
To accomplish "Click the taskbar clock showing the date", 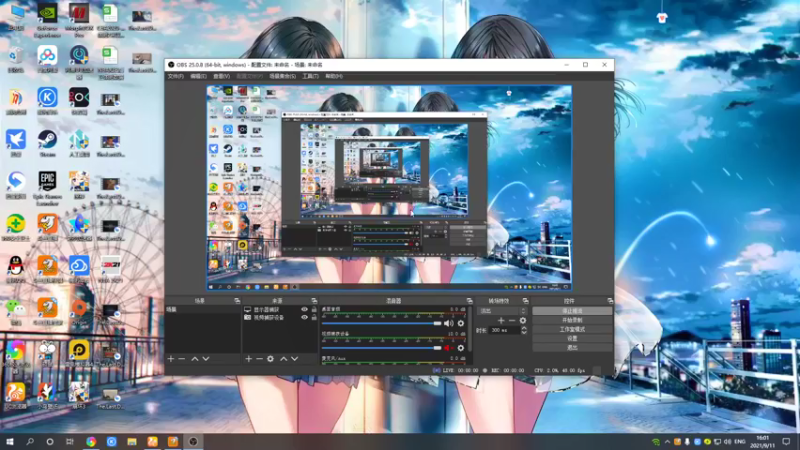I will (762, 442).
